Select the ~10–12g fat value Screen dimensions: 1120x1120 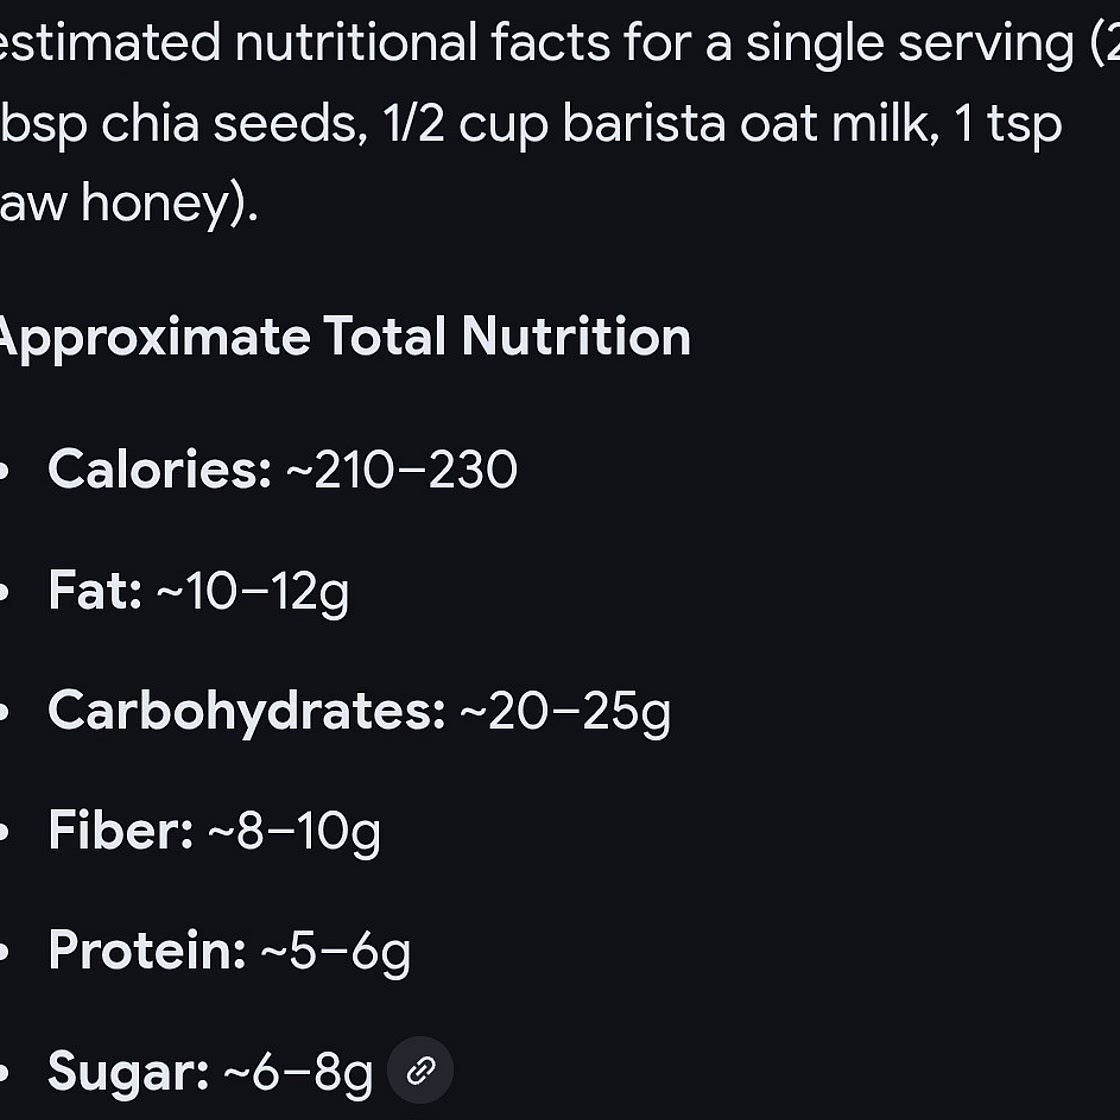(253, 591)
